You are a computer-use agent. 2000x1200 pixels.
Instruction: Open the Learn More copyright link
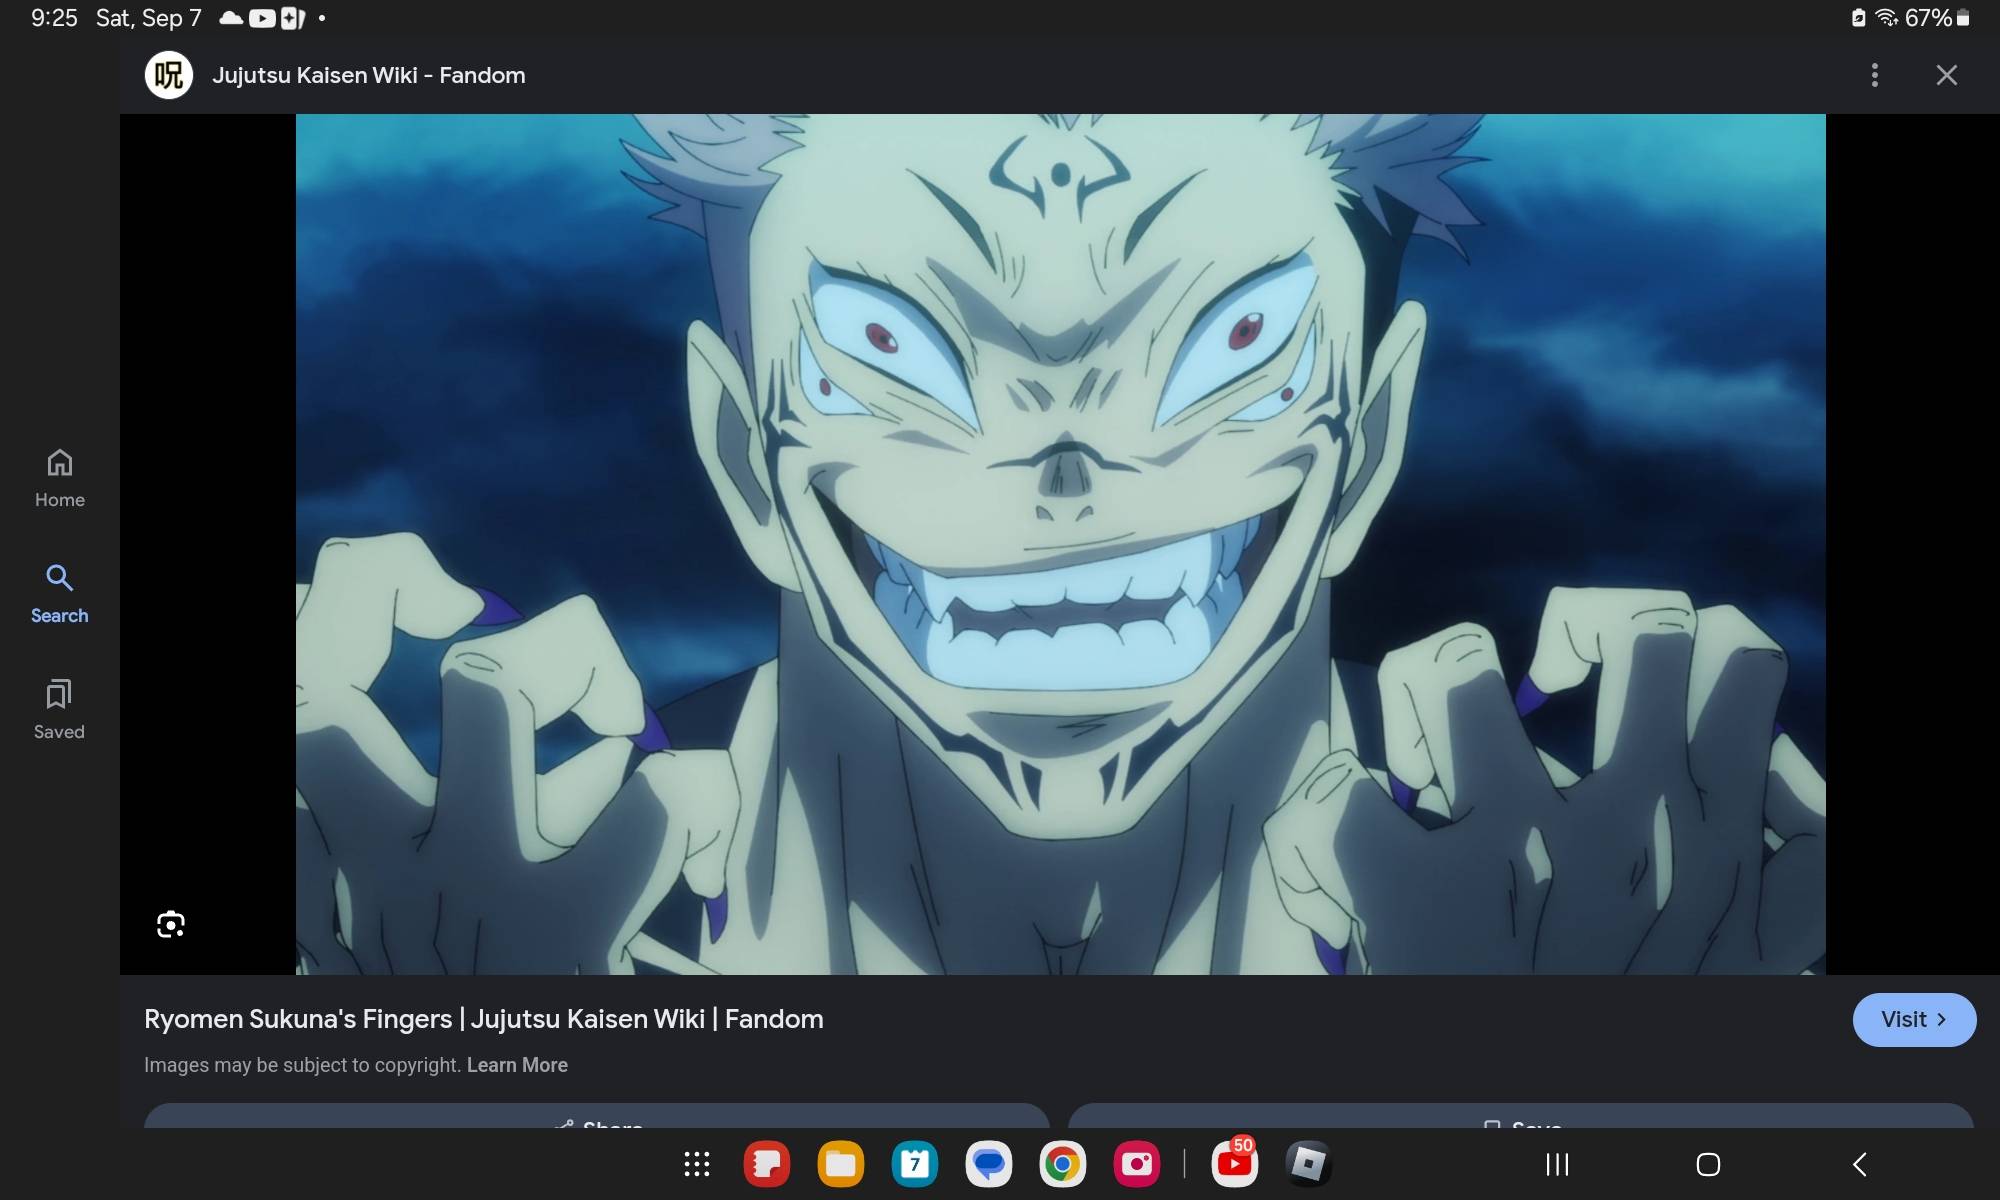517,1065
